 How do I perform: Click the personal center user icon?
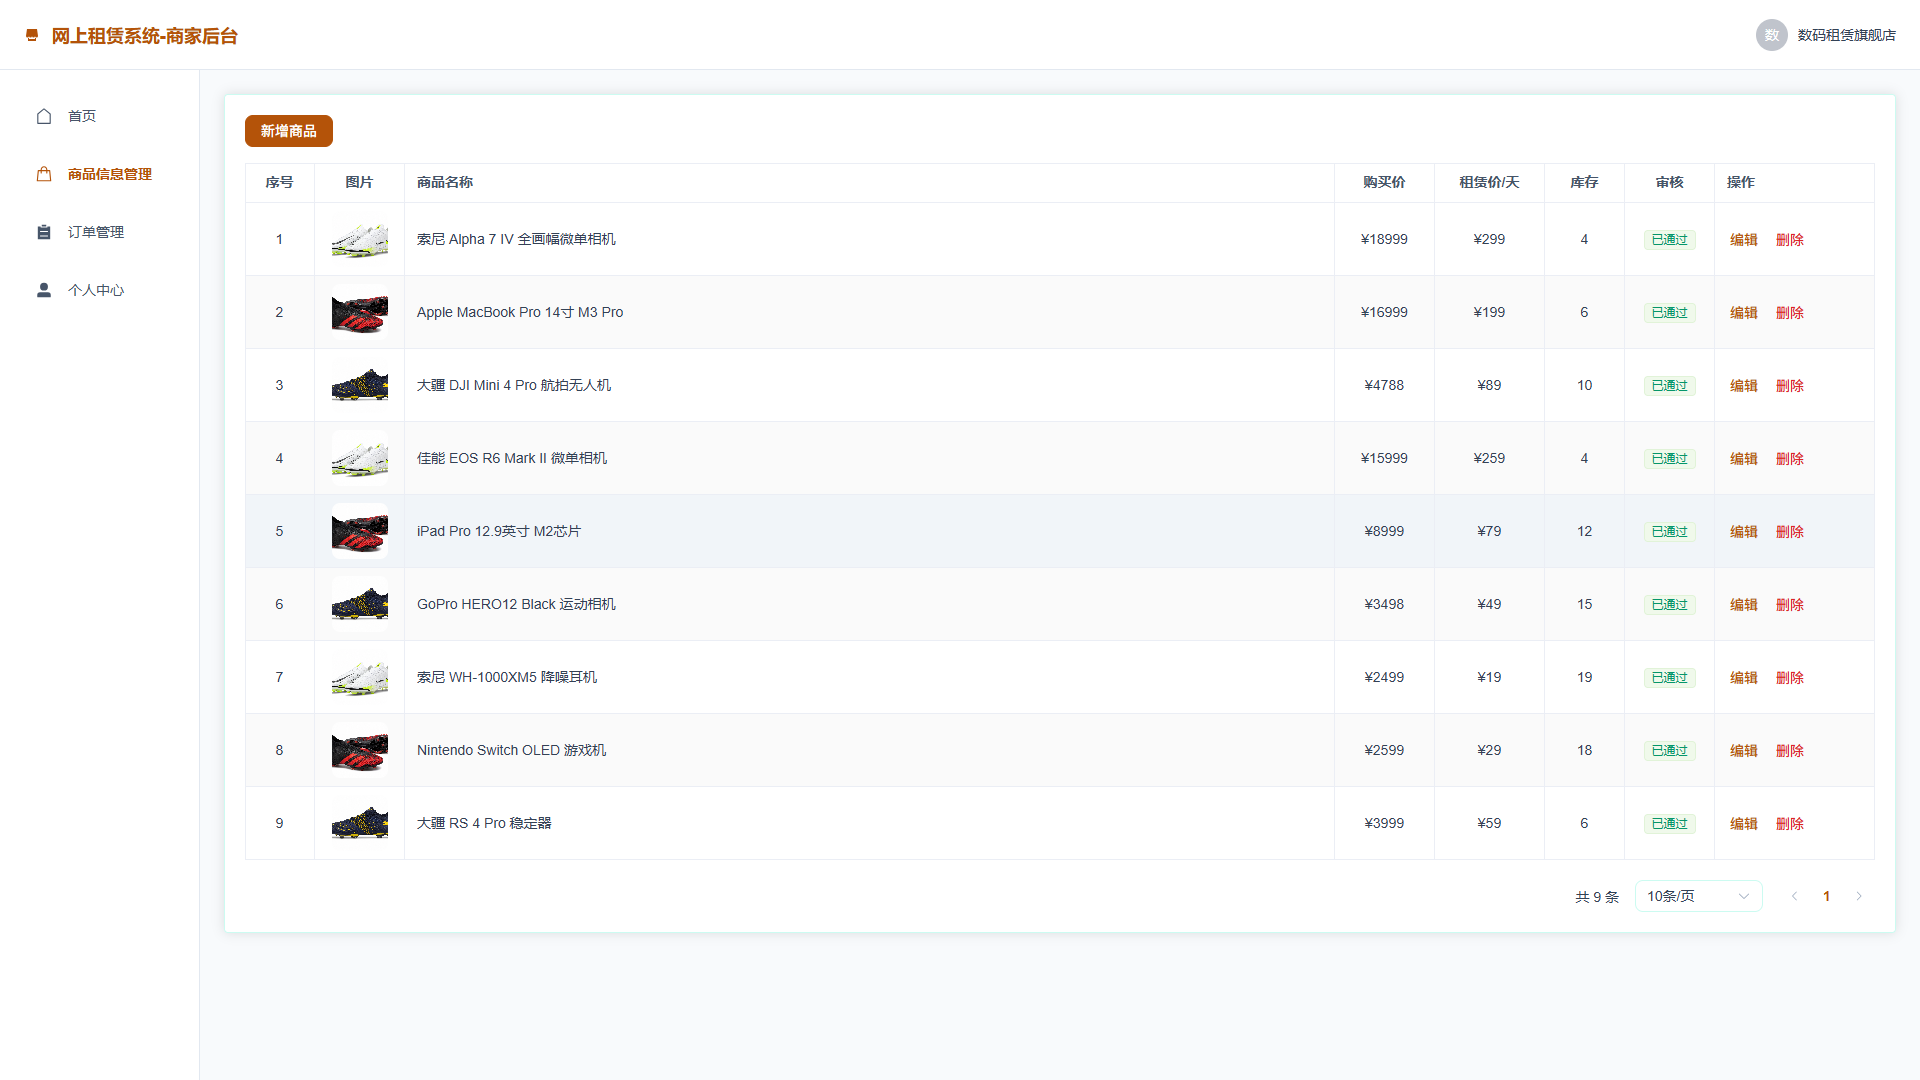pos(44,290)
